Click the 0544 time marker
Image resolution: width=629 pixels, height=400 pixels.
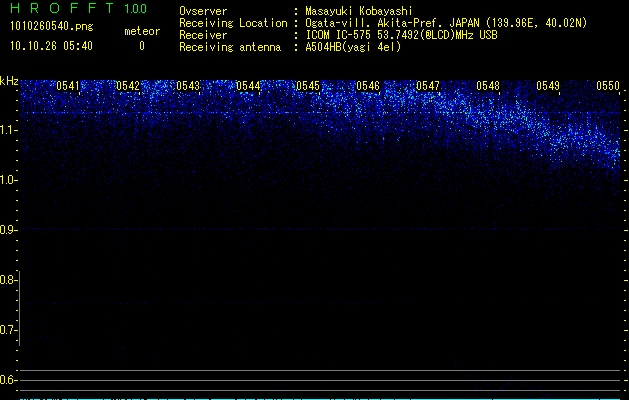coord(248,86)
